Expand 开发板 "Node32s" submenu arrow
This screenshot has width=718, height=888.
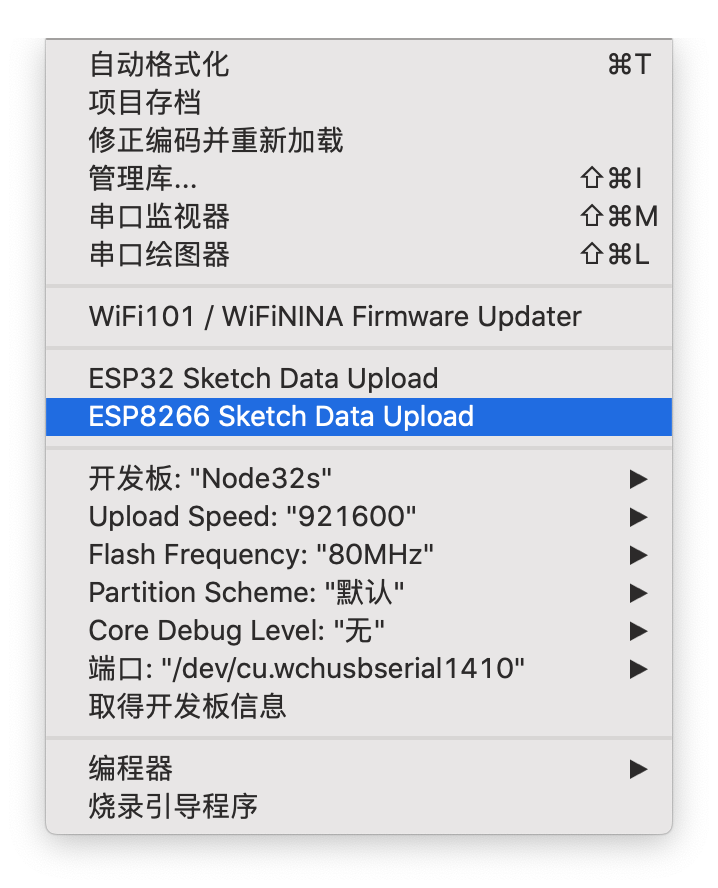click(638, 479)
